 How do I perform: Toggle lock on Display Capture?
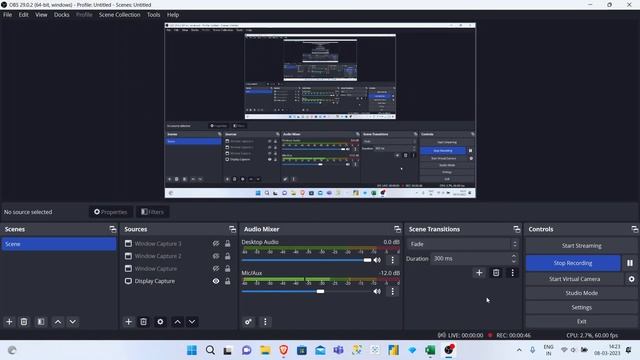[x=228, y=281]
